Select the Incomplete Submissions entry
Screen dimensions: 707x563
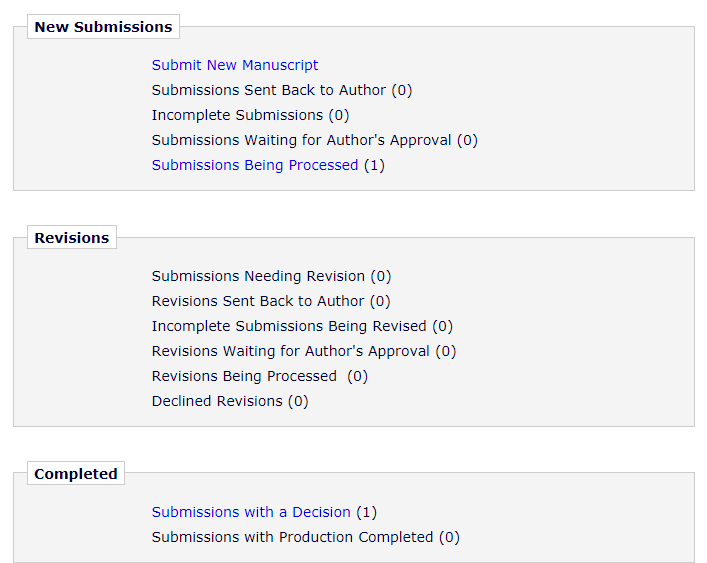(237, 115)
